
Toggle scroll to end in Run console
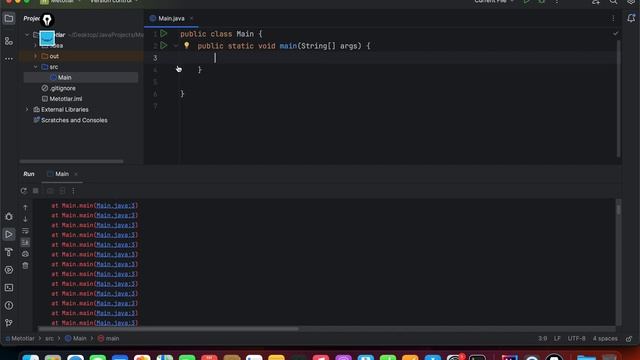point(25,242)
